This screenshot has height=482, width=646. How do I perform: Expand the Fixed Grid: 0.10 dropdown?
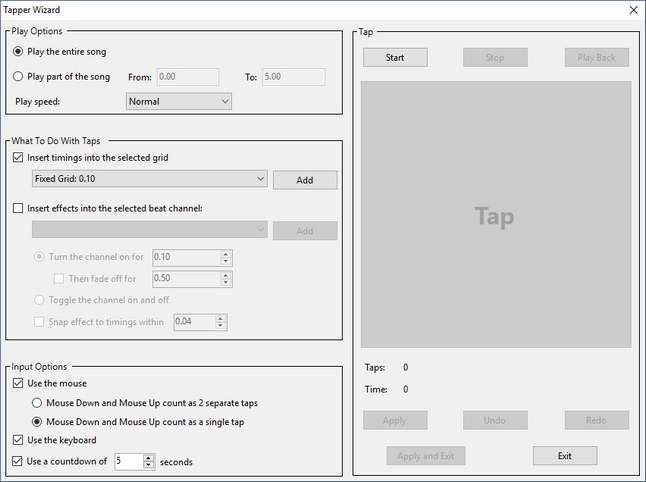[149, 179]
